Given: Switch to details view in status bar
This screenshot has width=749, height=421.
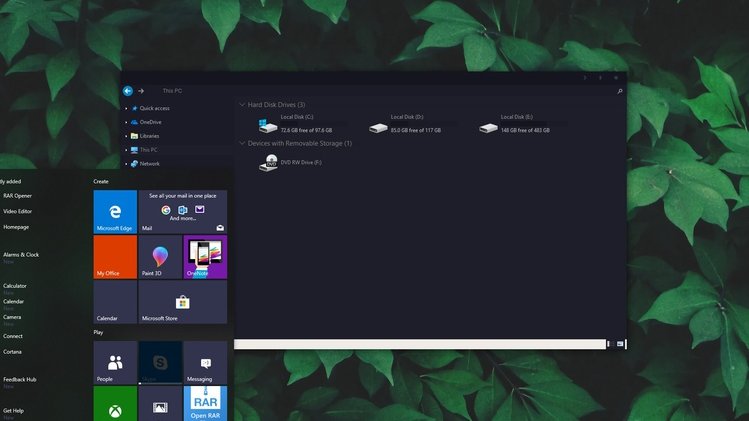Looking at the screenshot, I should (610, 344).
